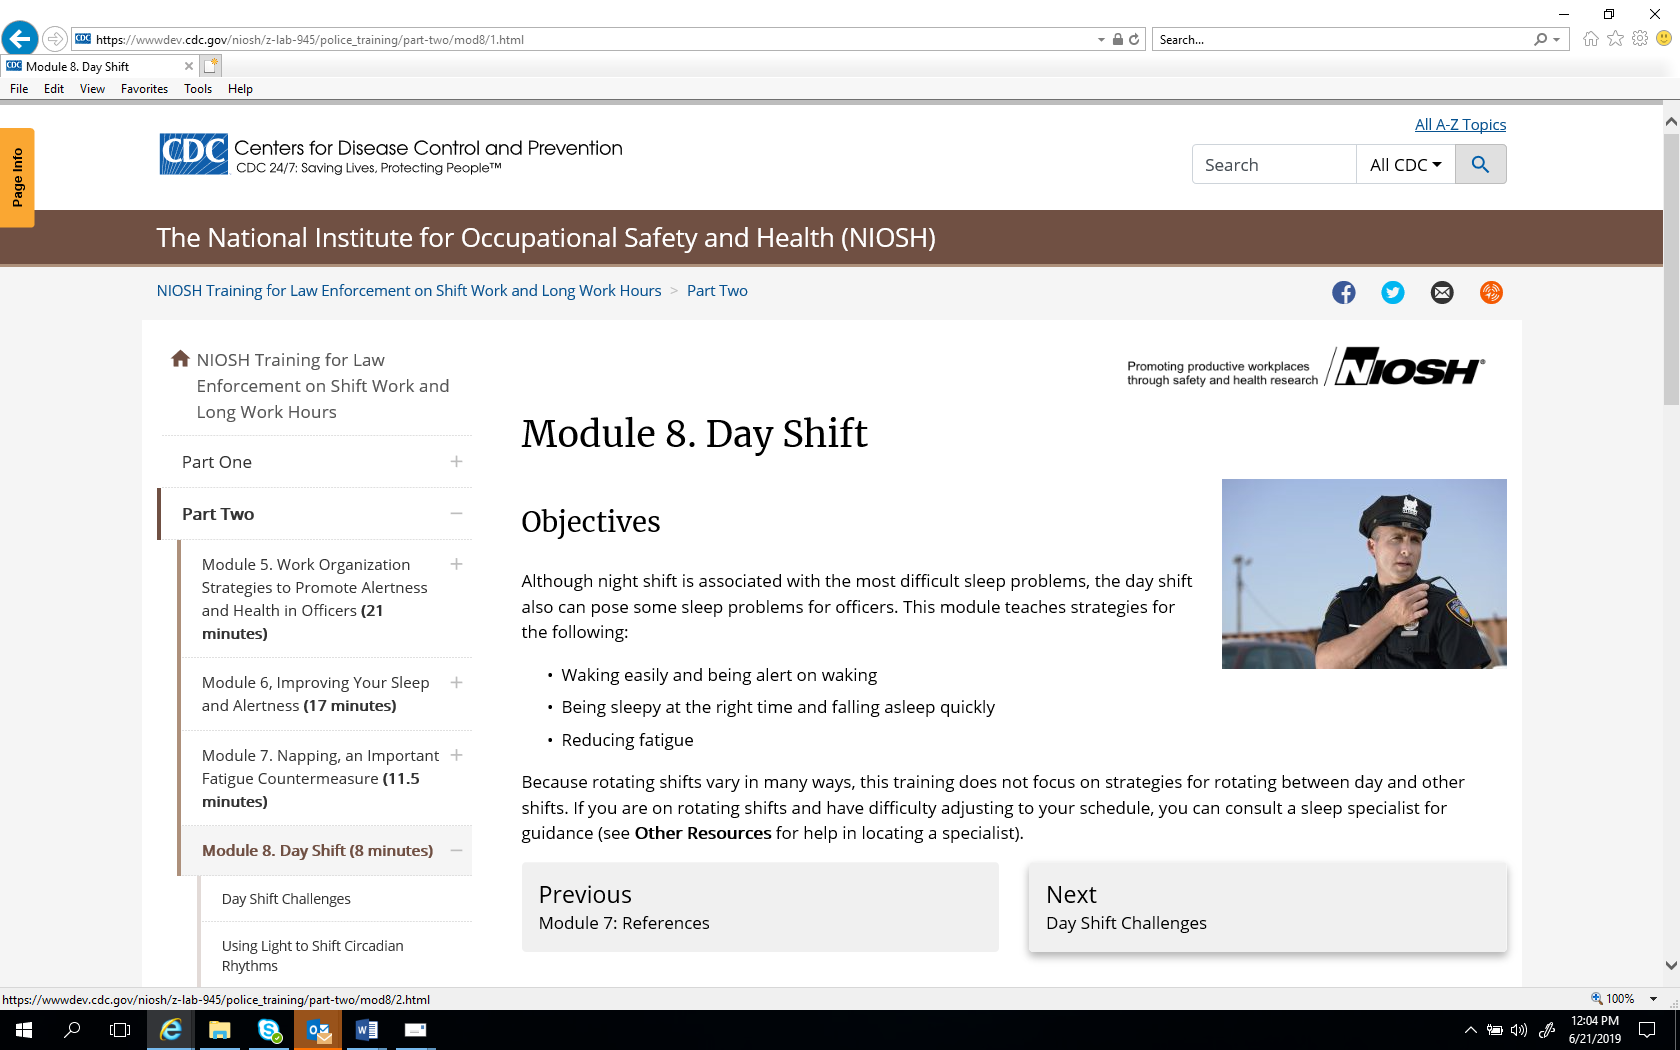Screen dimensions: 1680x1050
Task: Open the Windows Start menu
Action: coord(24,1030)
